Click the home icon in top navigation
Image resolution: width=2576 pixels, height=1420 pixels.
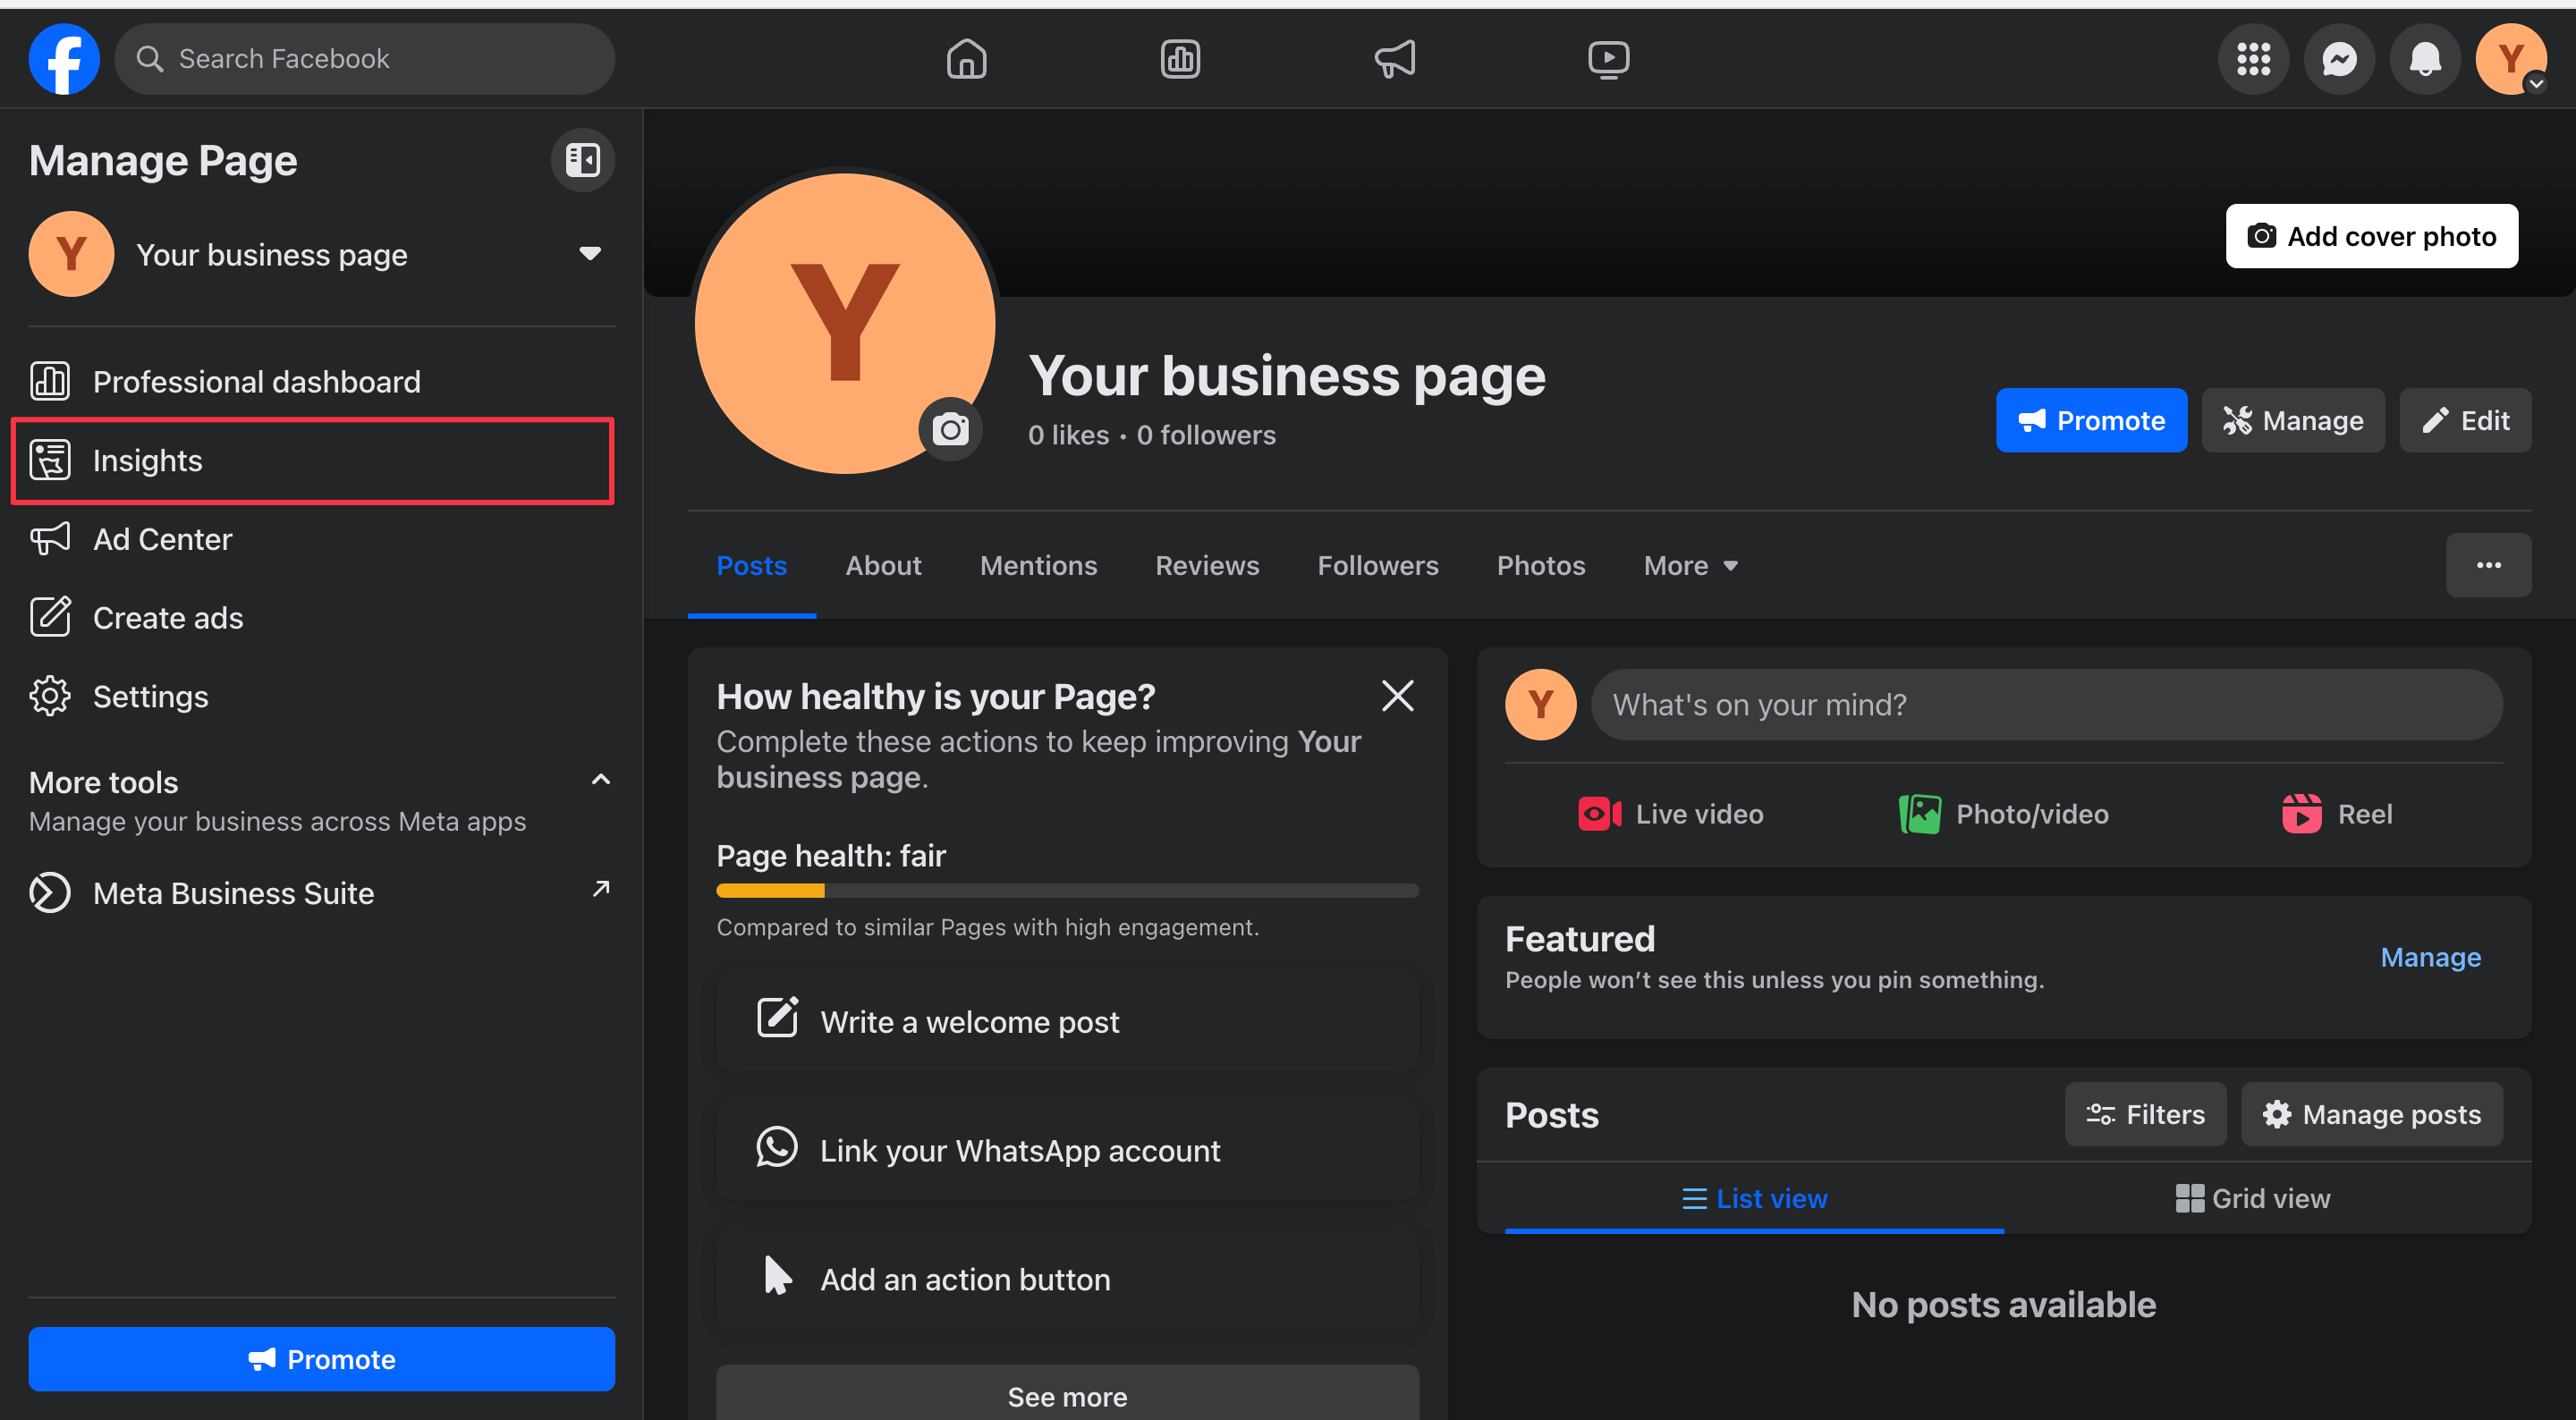pyautogui.click(x=966, y=59)
